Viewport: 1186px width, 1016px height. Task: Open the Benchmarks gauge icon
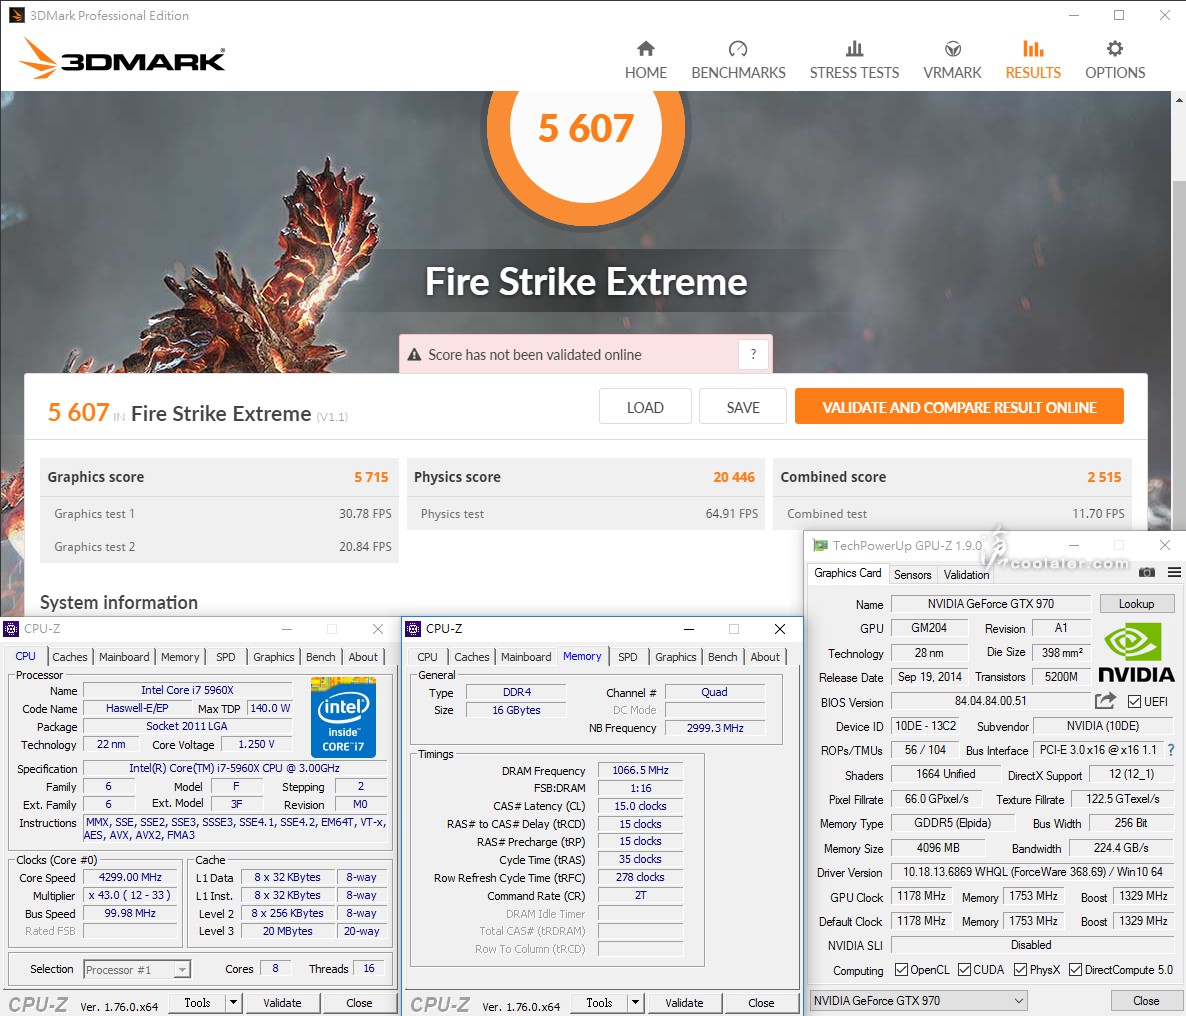737,48
